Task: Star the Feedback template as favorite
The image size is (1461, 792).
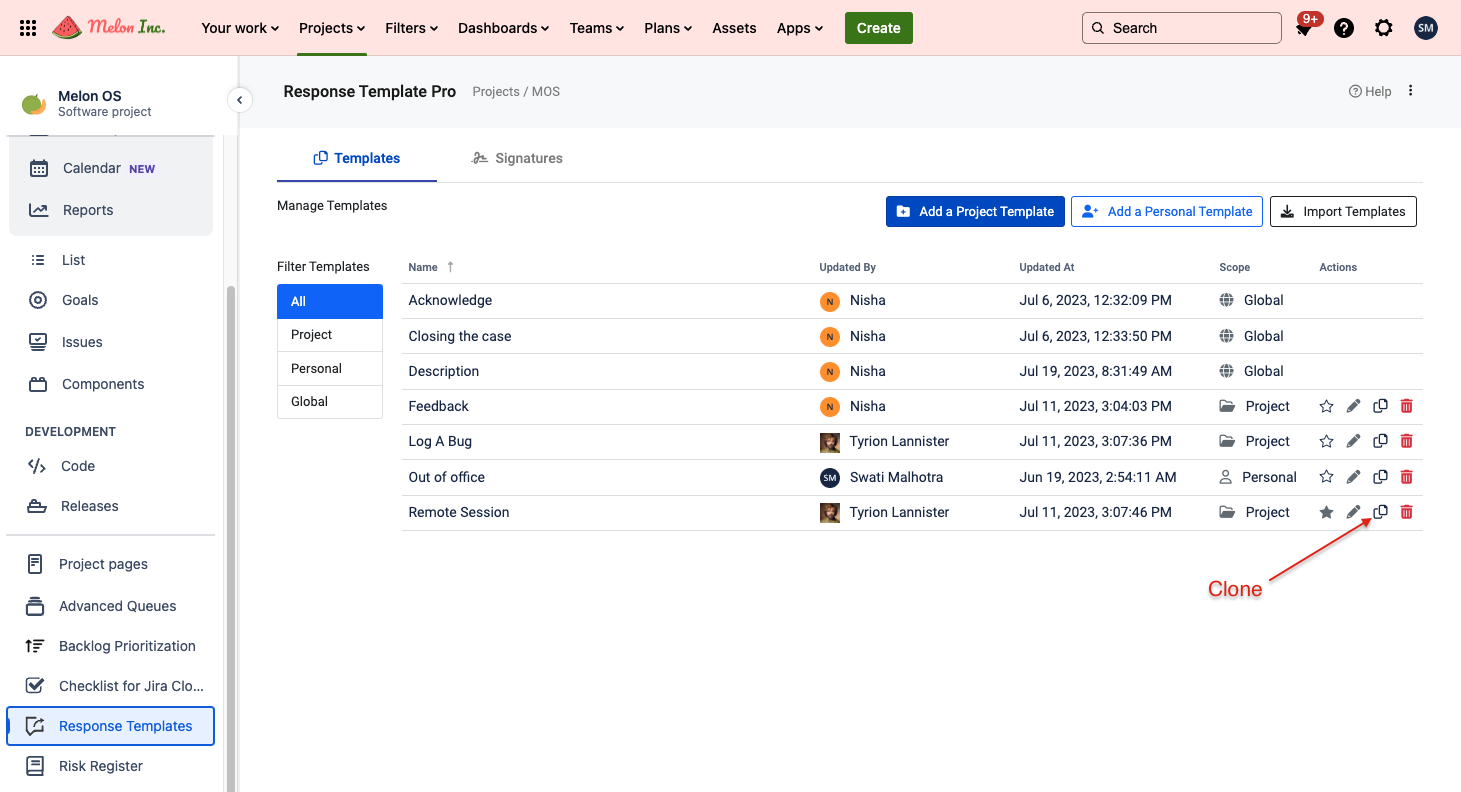Action: (1326, 406)
